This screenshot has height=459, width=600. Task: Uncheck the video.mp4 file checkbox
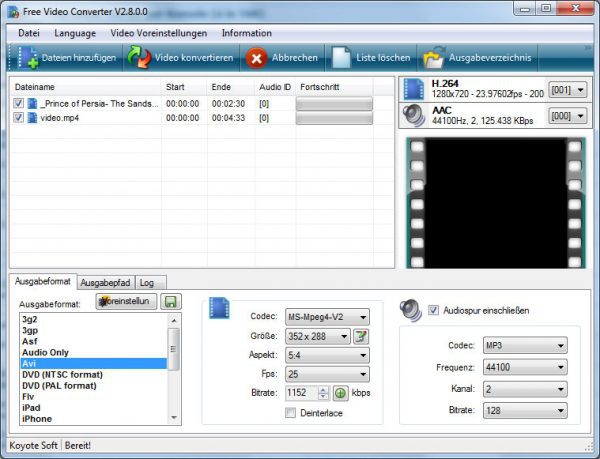(18, 117)
